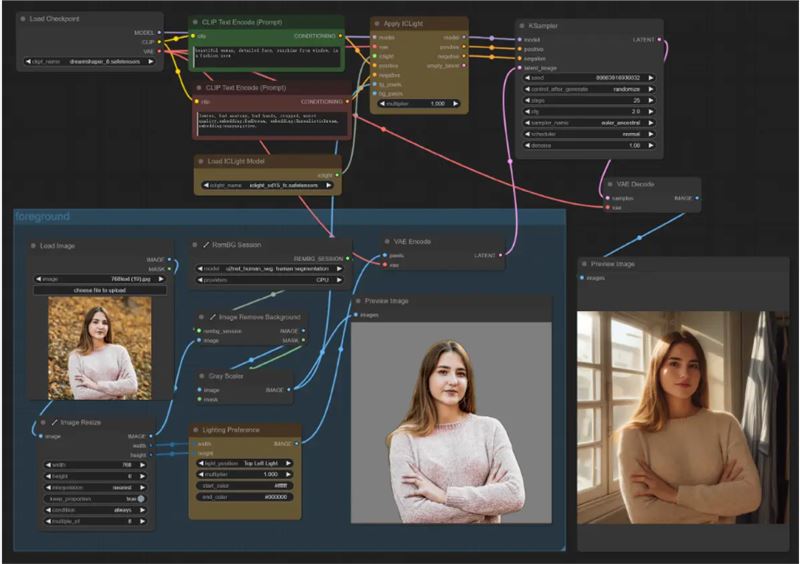Toggle the keep_proportion switch in Image Resize

141,499
